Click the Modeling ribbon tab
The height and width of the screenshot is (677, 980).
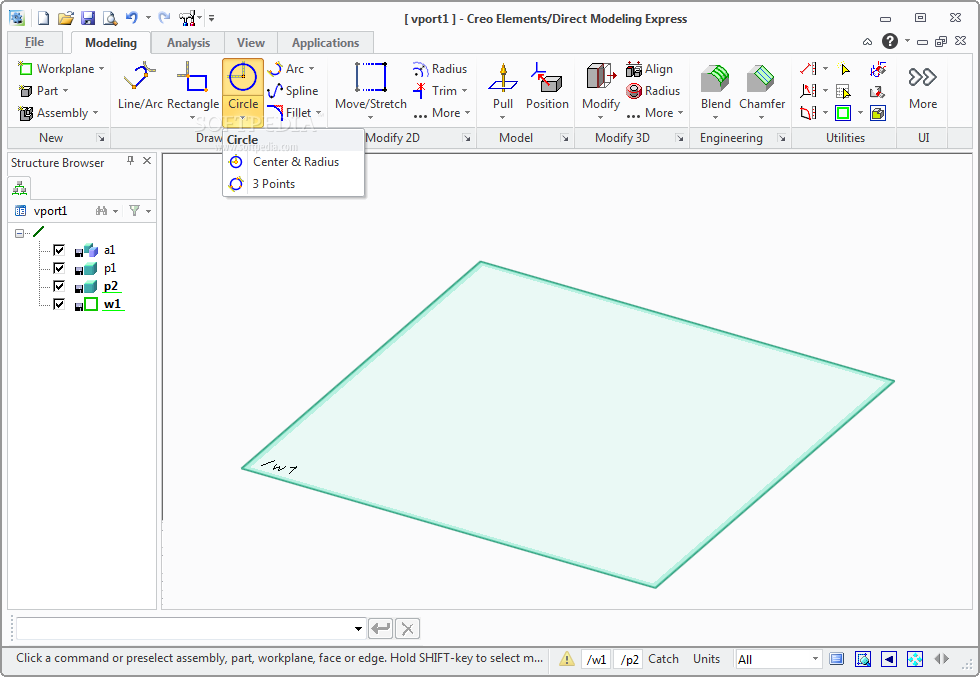[x=111, y=43]
